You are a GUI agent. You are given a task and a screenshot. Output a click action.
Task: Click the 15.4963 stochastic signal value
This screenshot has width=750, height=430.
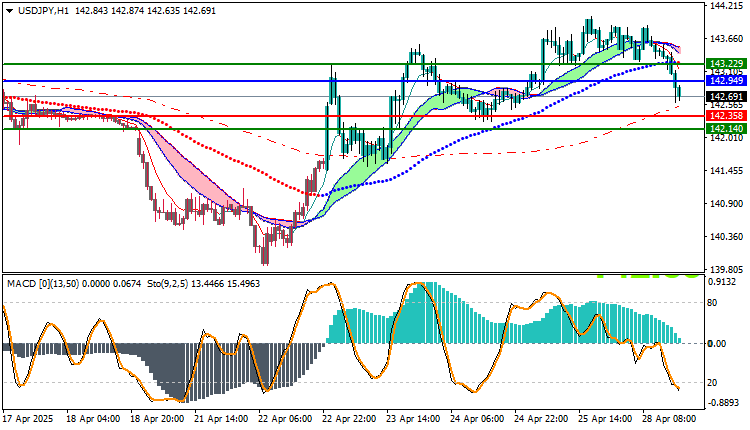click(243, 284)
